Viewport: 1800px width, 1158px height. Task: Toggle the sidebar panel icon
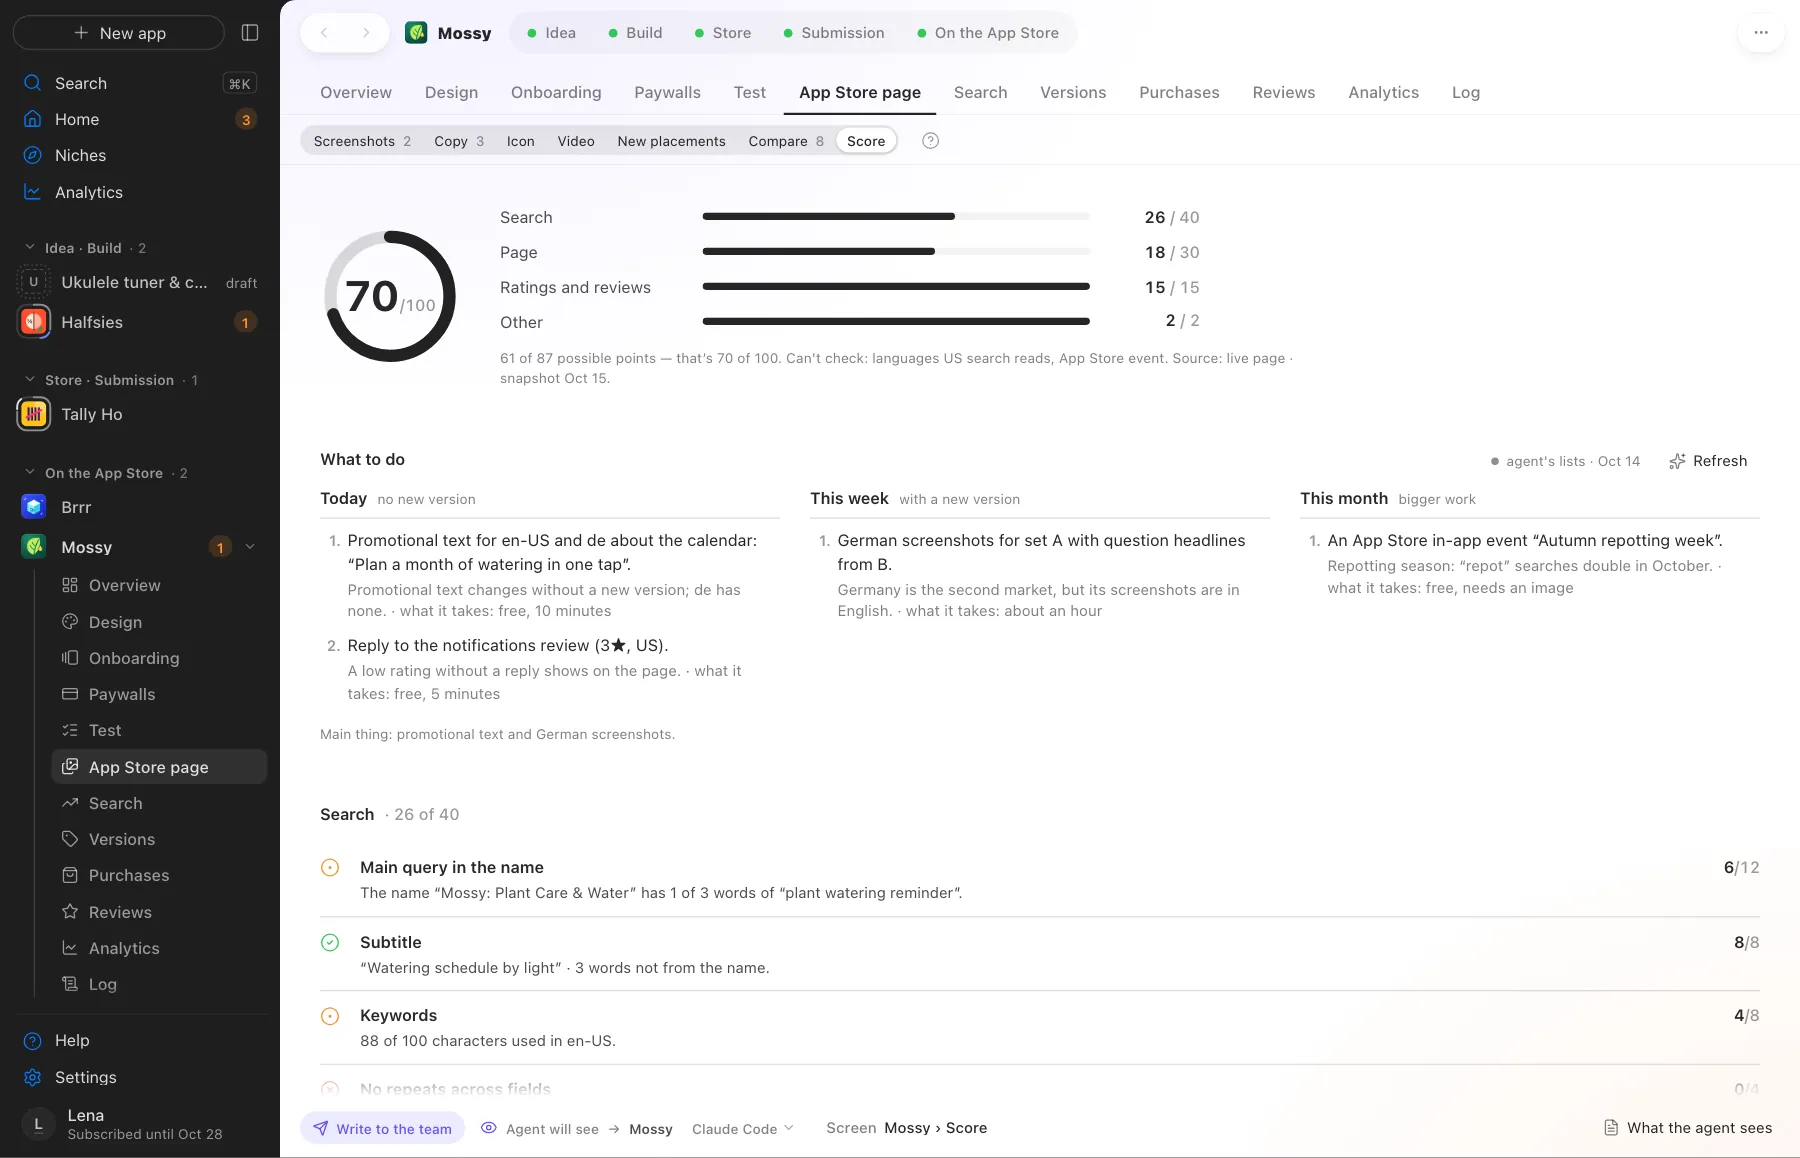pyautogui.click(x=250, y=33)
